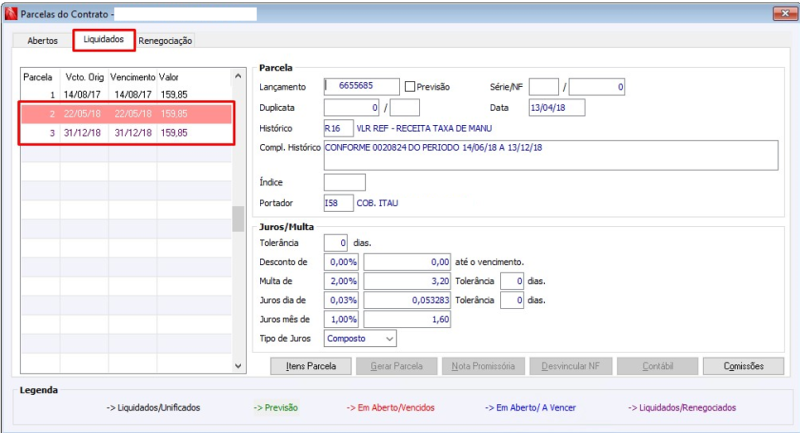Click the Tolerância days field in Juros/Multa
Viewport: 800px width, 433px height.
pyautogui.click(x=336, y=243)
